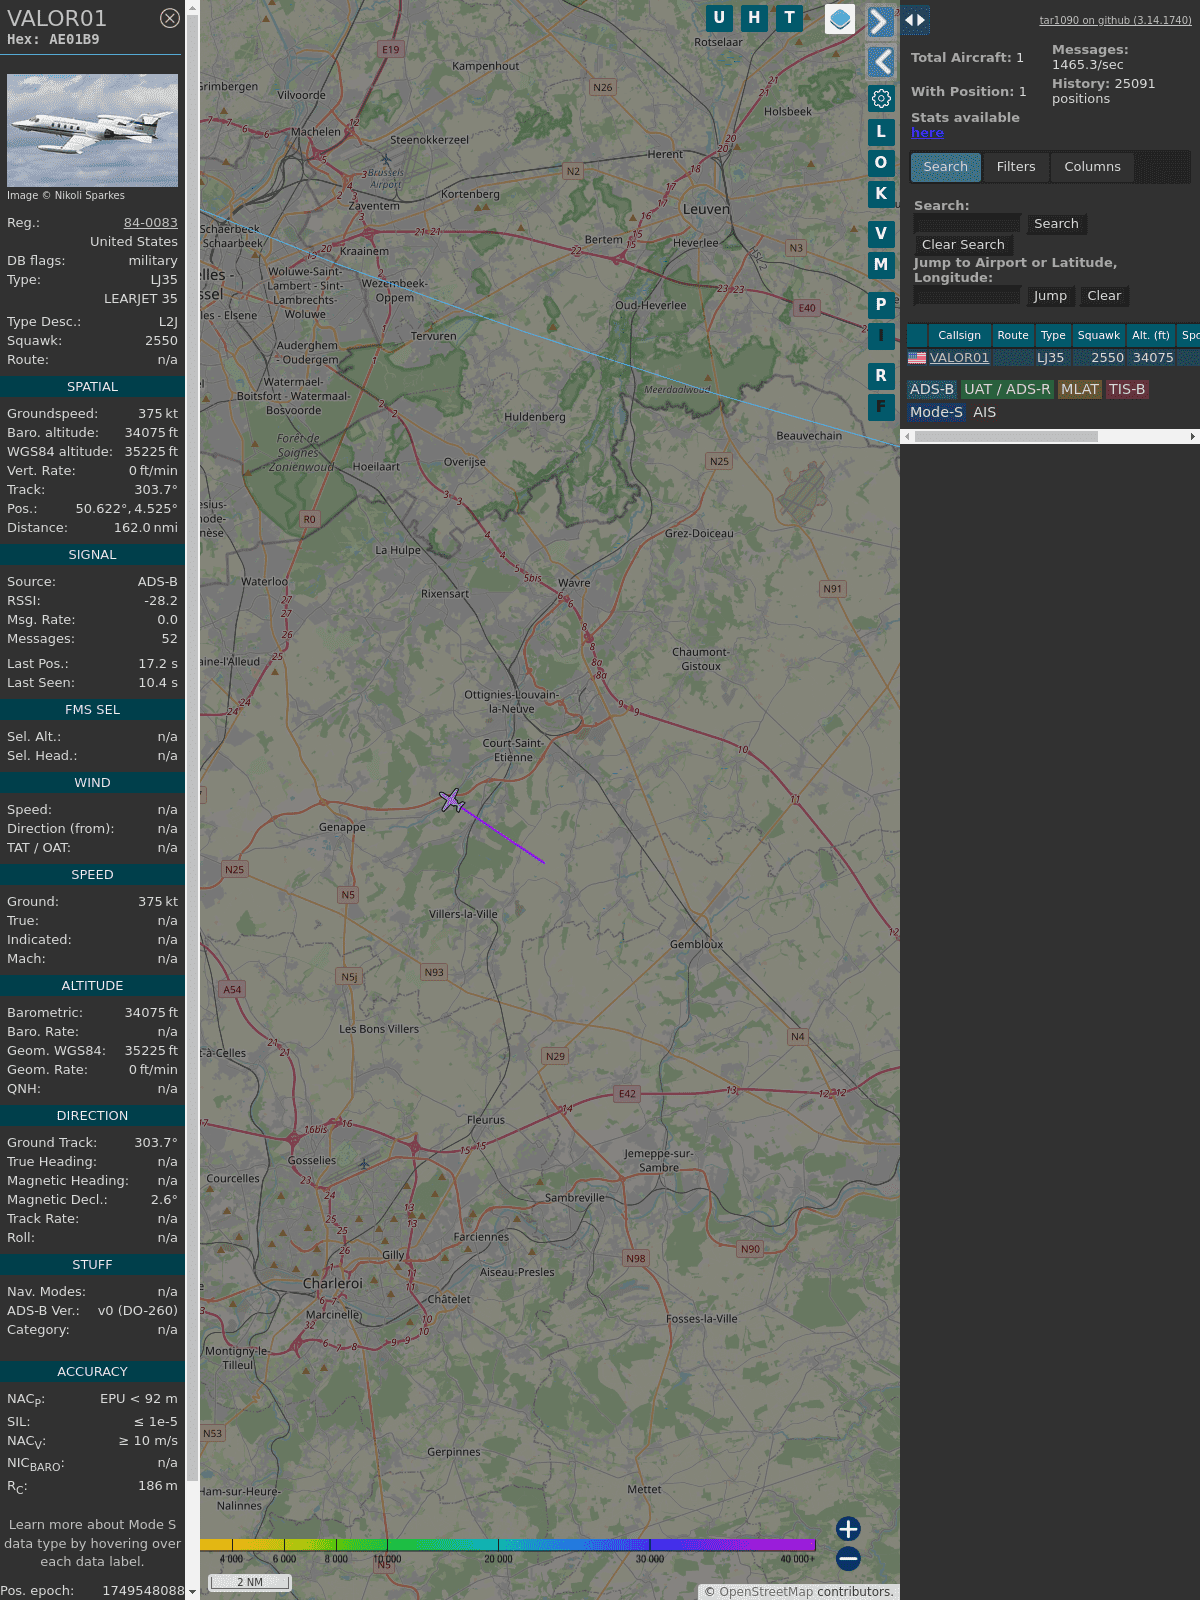1200x1600 pixels.
Task: Focus the Search input field
Action: [967, 224]
